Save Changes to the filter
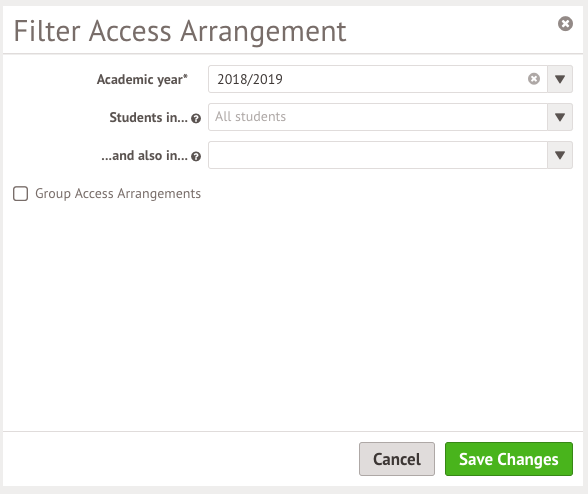The height and width of the screenshot is (494, 588). 509,459
